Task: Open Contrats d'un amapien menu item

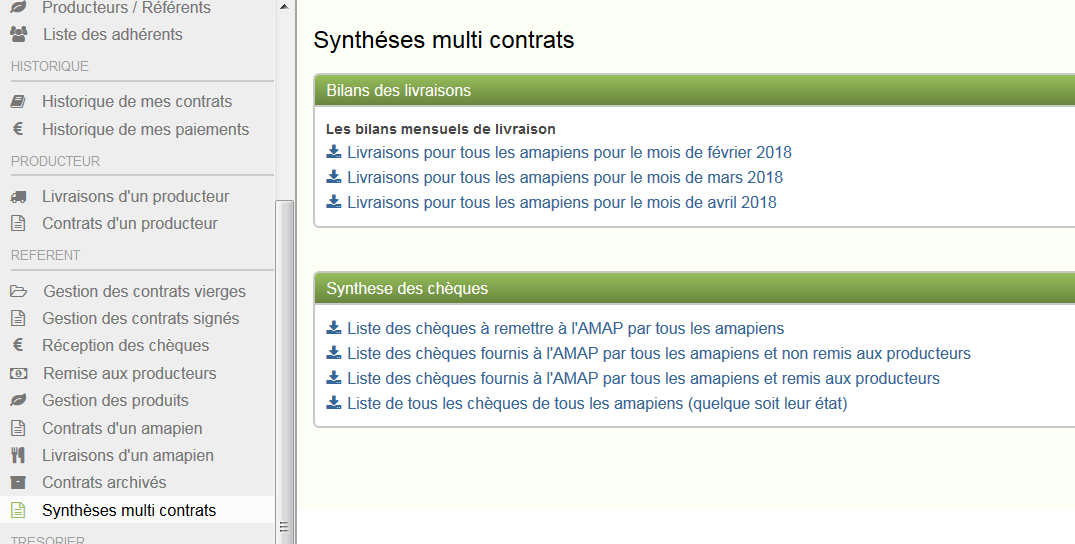Action: pyautogui.click(x=122, y=428)
